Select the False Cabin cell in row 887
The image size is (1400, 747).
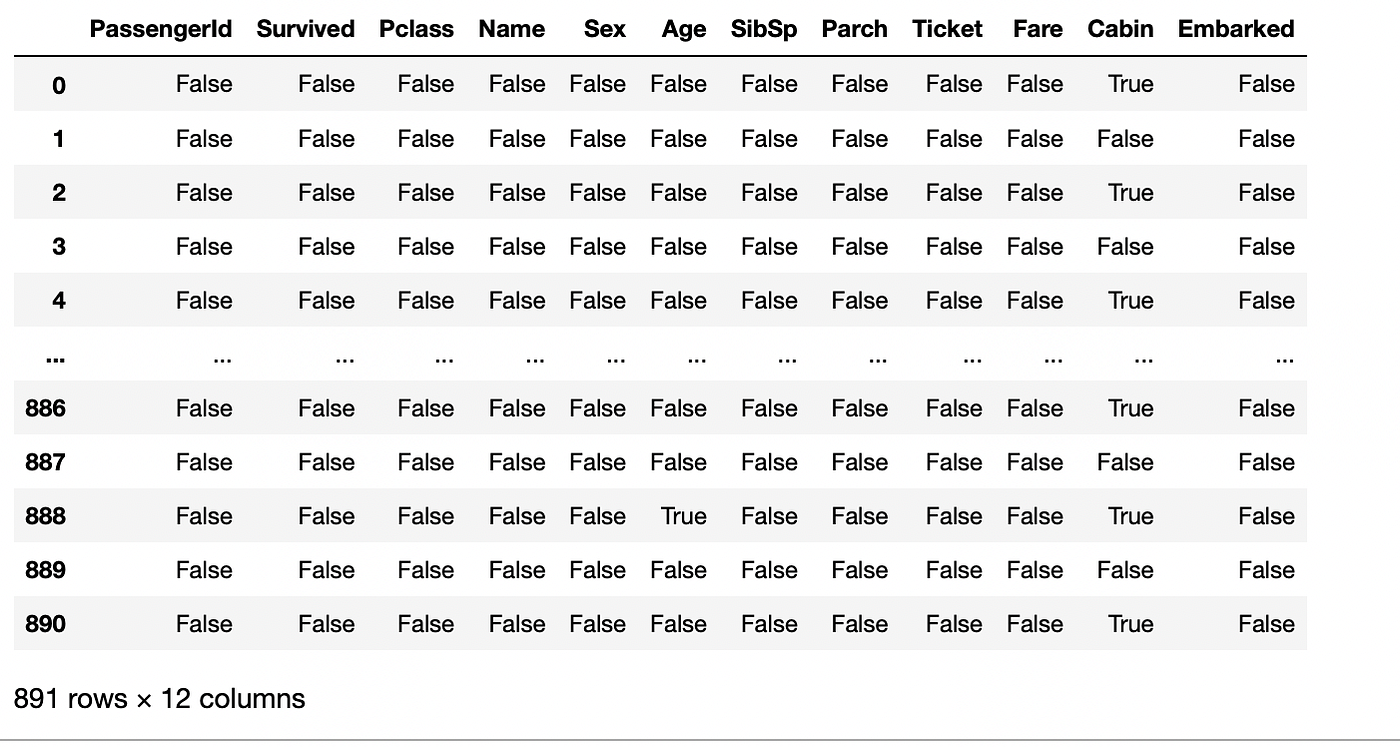[x=1125, y=462]
